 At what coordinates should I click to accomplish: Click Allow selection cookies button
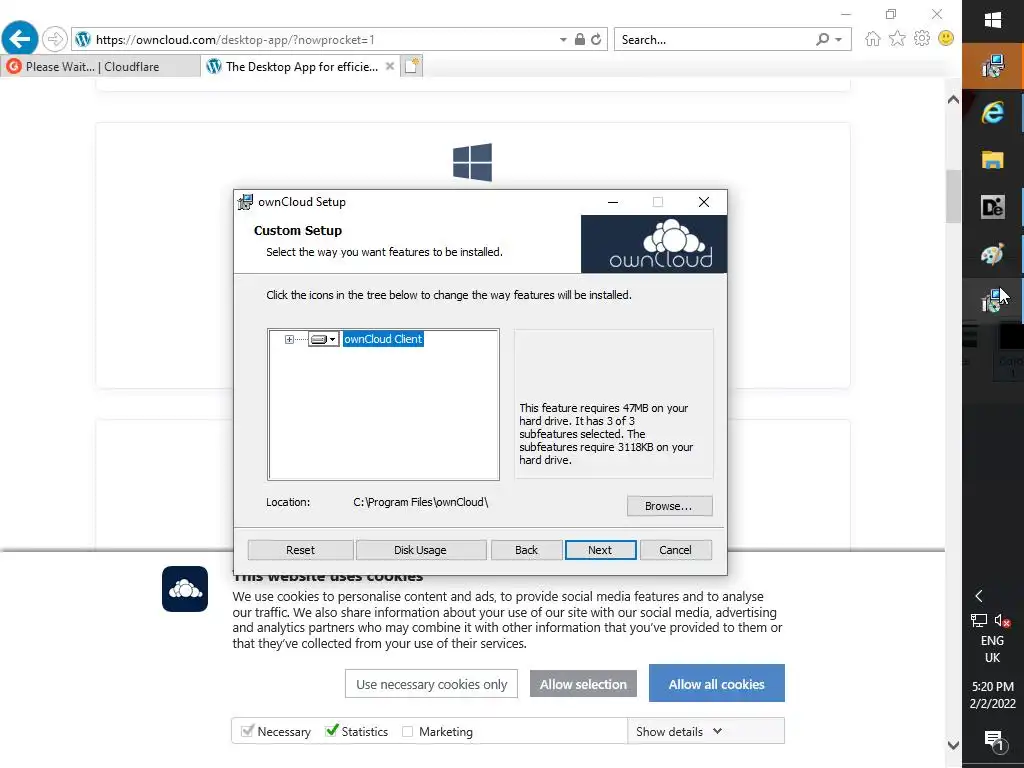click(x=583, y=684)
